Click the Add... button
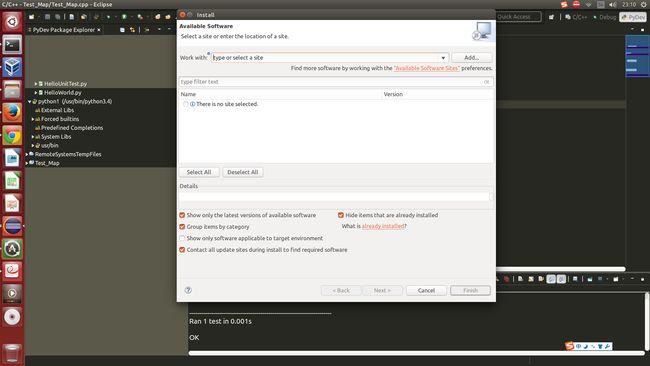This screenshot has height=366, width=650. coord(471,58)
